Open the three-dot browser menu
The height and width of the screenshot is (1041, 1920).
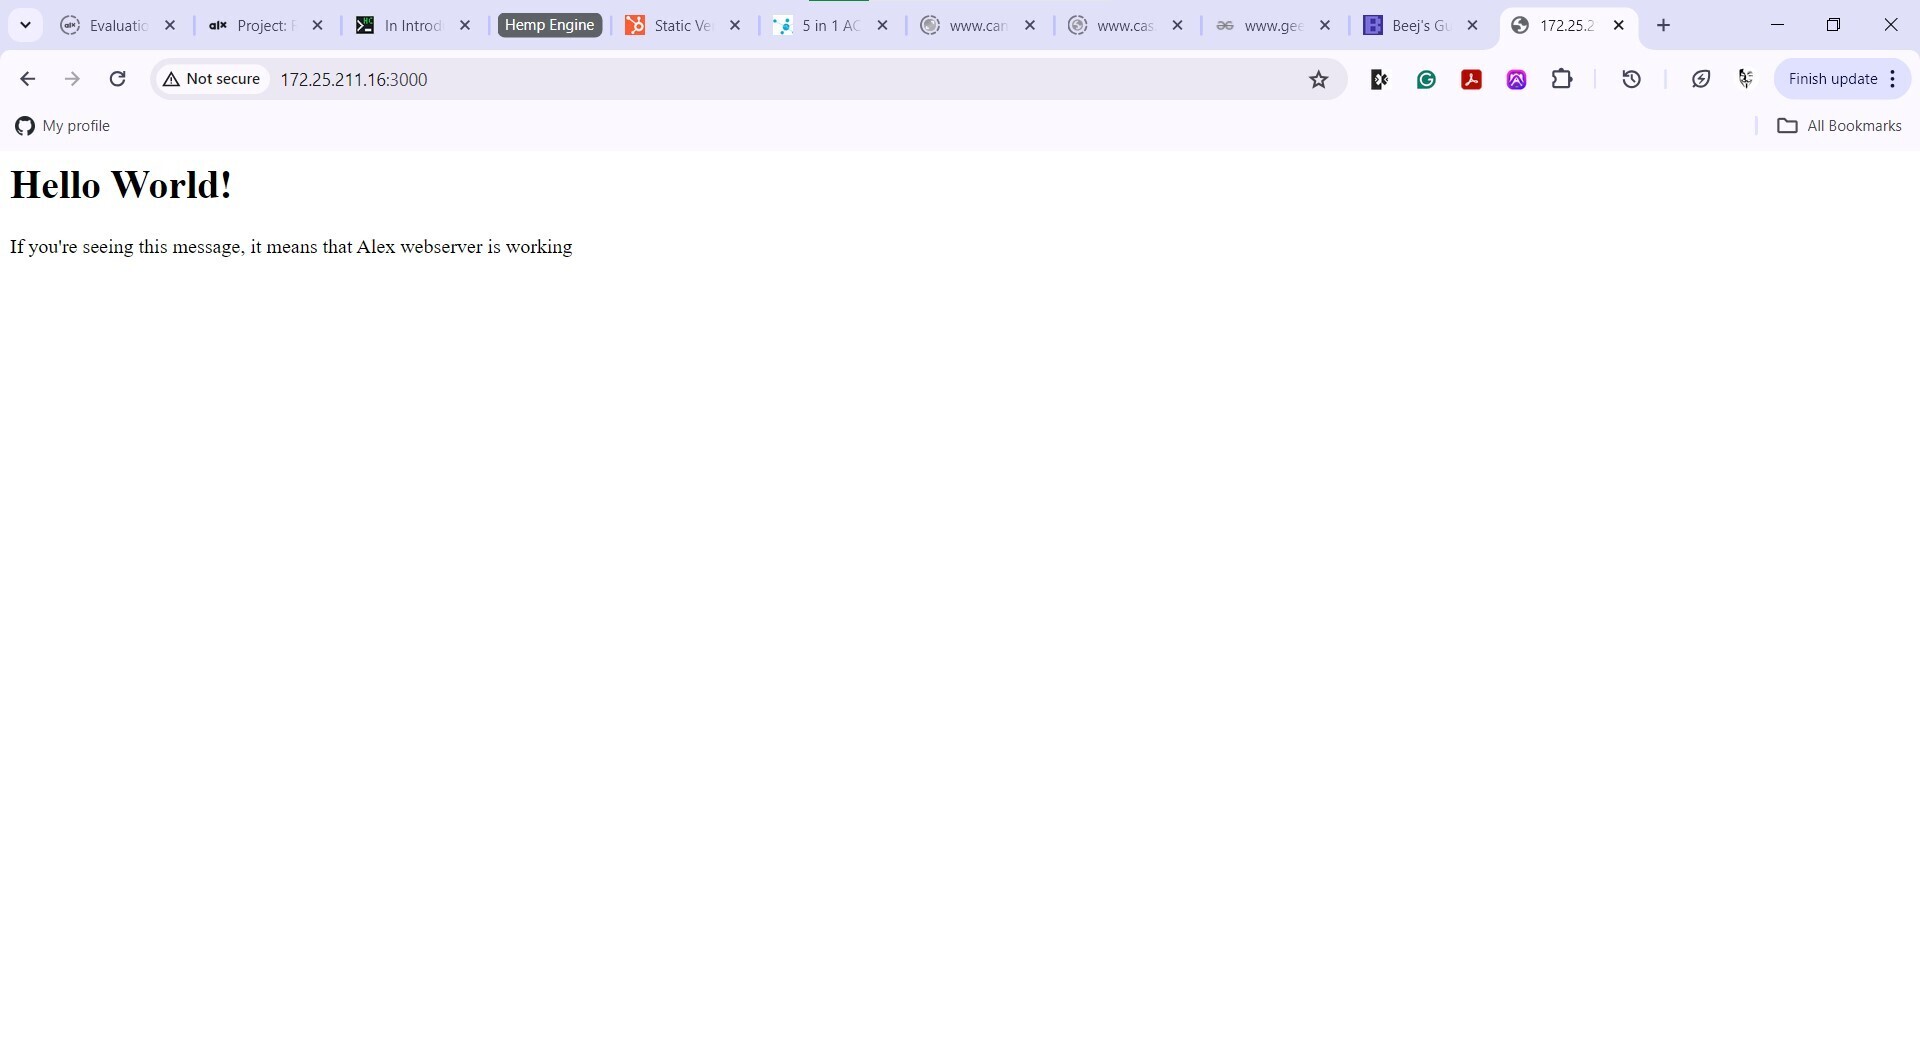[1893, 78]
